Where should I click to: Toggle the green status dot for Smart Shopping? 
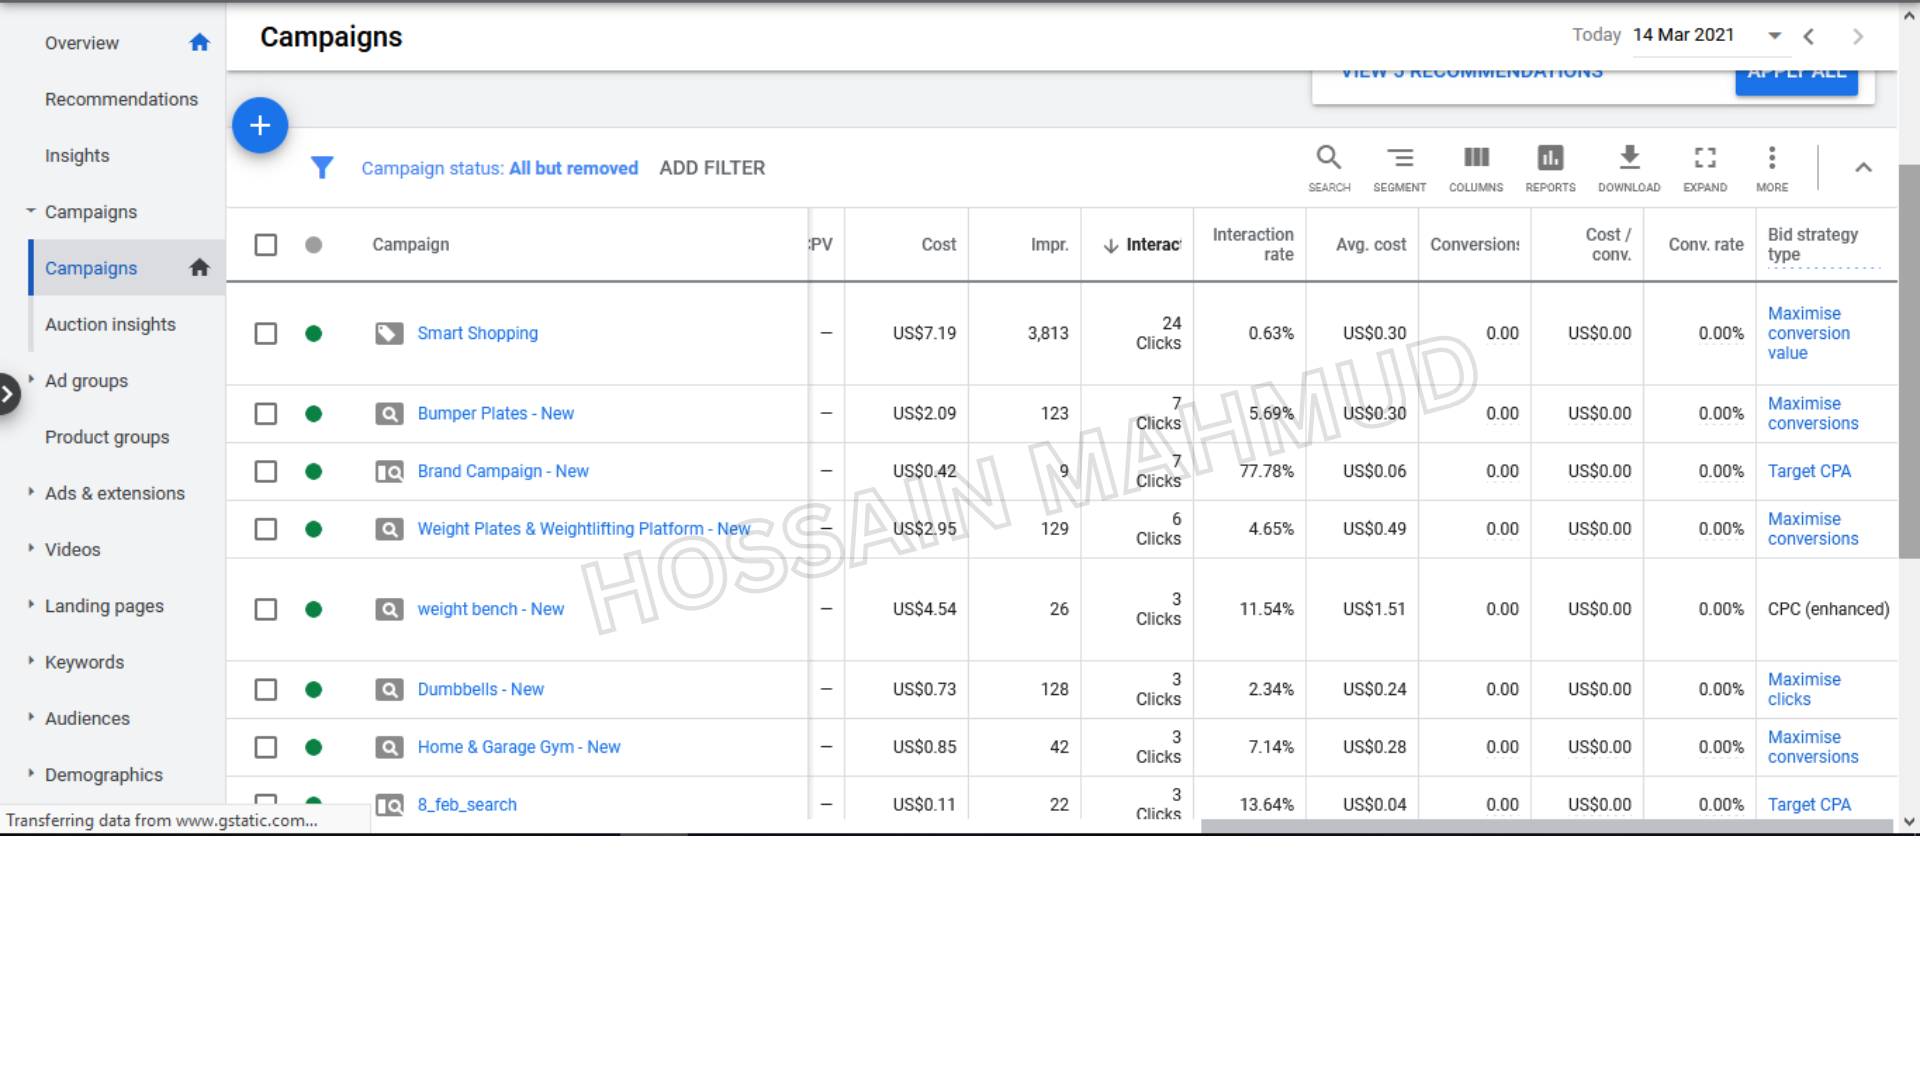pyautogui.click(x=314, y=333)
